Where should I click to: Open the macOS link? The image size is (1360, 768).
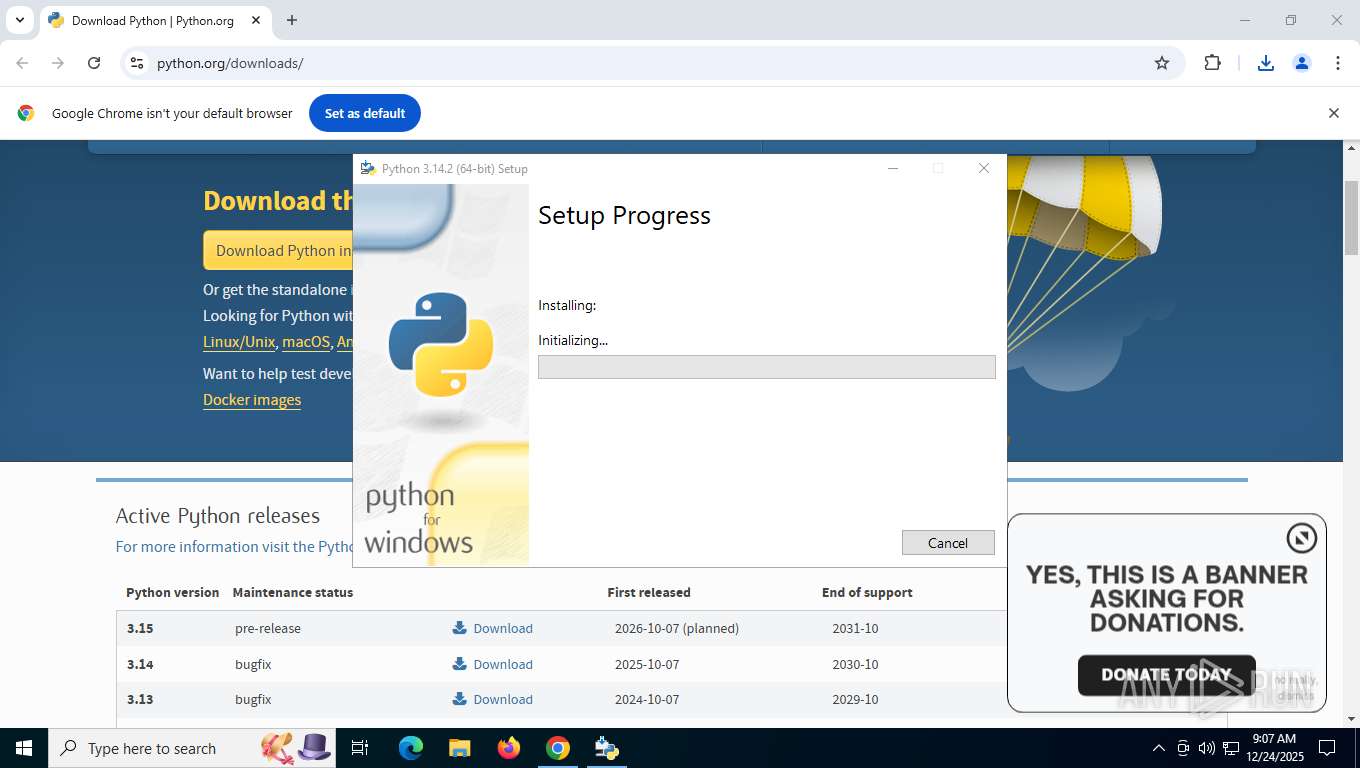tap(306, 342)
